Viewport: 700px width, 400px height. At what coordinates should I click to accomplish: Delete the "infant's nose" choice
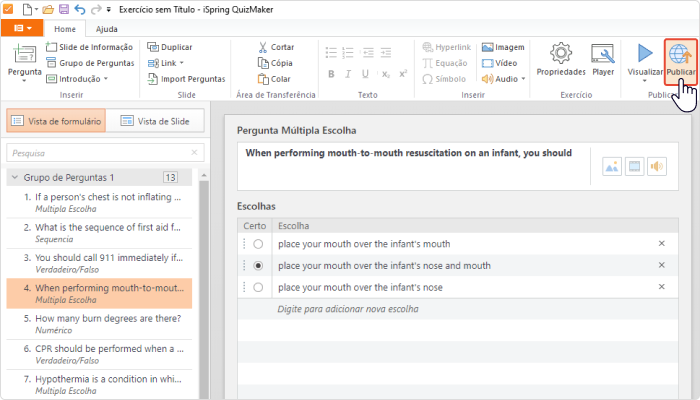pyautogui.click(x=662, y=287)
